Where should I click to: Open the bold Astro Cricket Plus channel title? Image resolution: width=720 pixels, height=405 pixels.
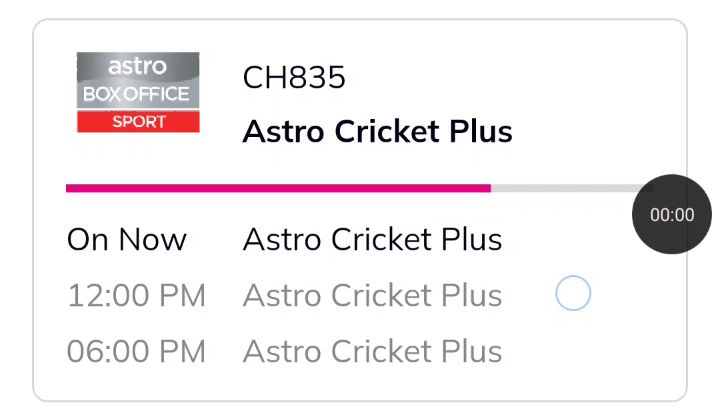(x=377, y=132)
